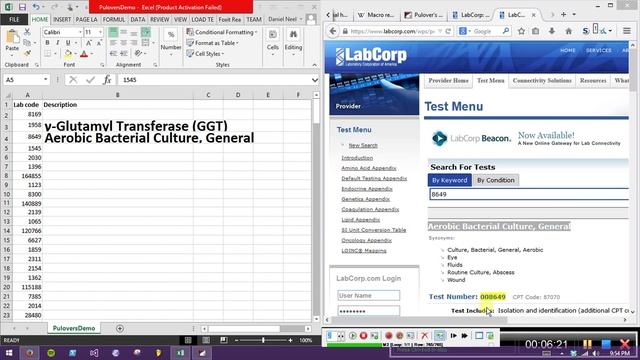Open Cell Styles dropdown

(205, 53)
